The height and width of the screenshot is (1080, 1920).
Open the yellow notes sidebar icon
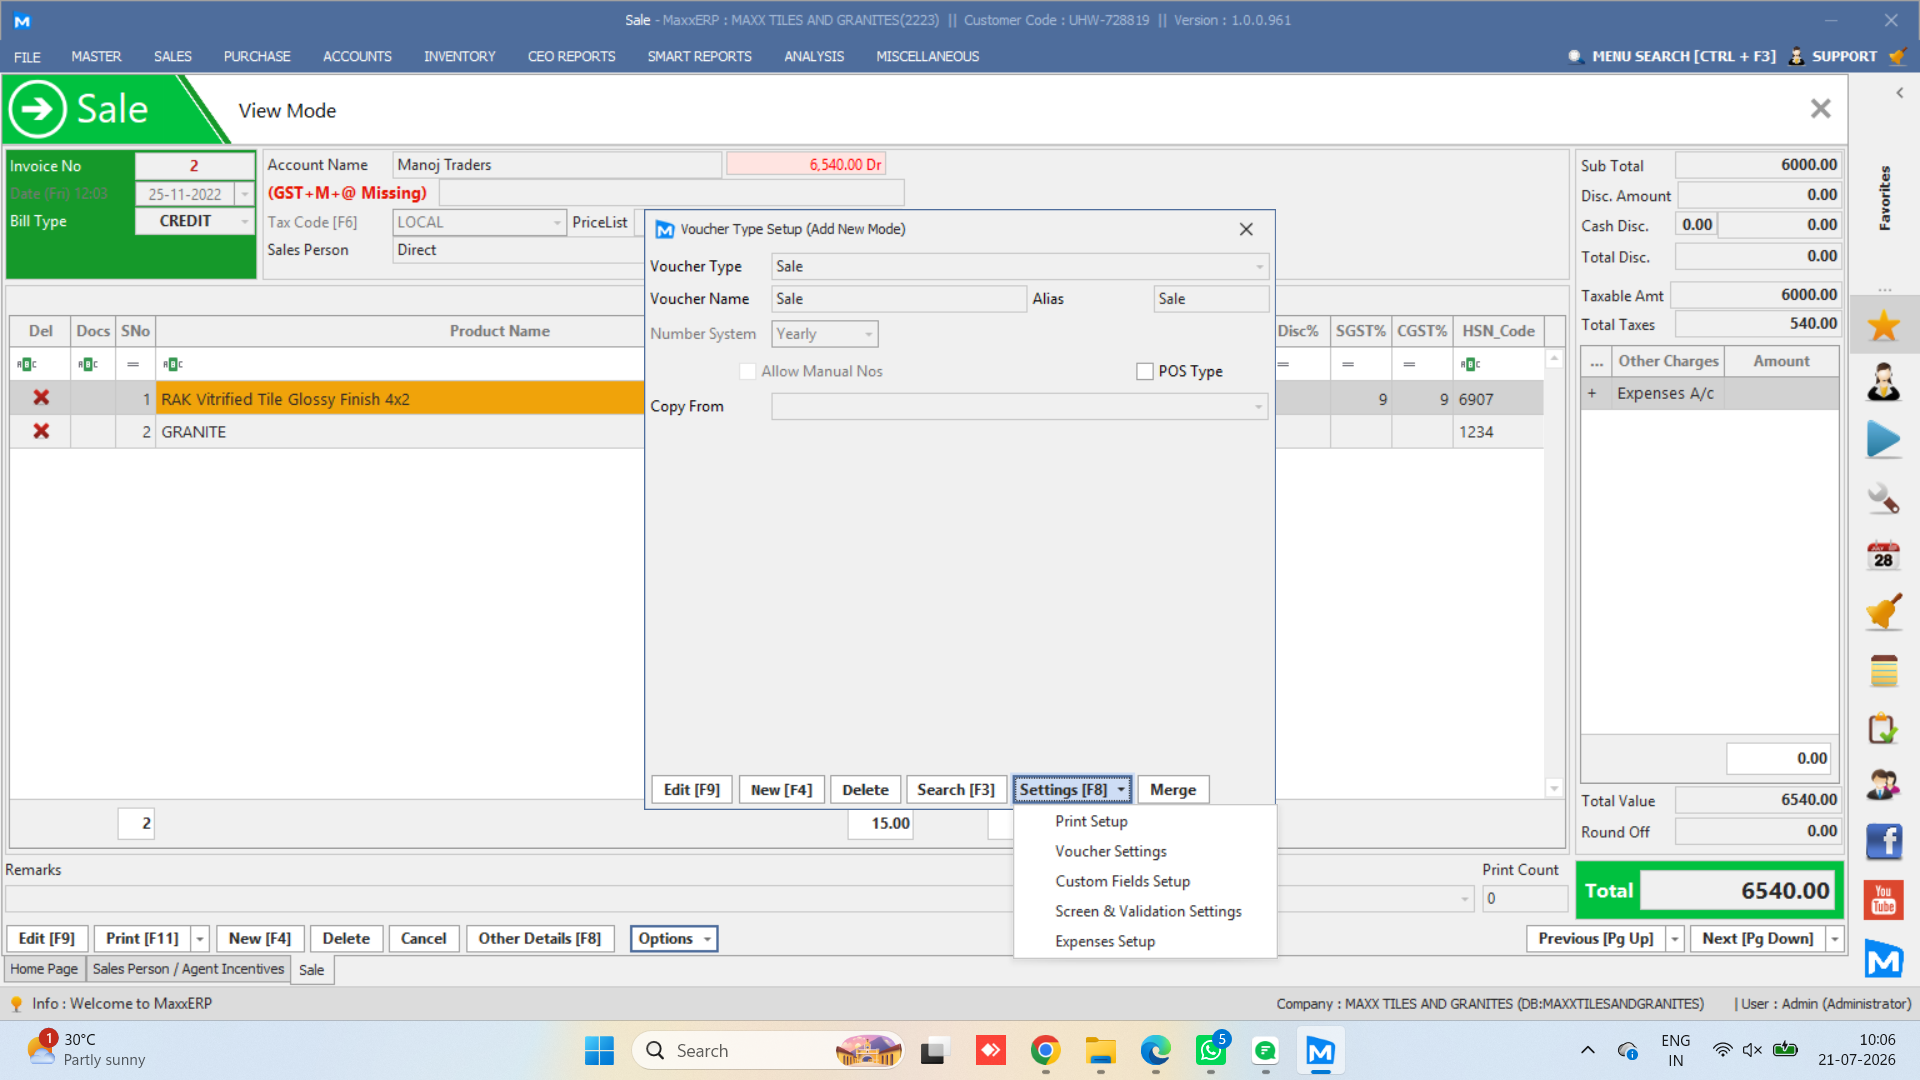(1883, 671)
